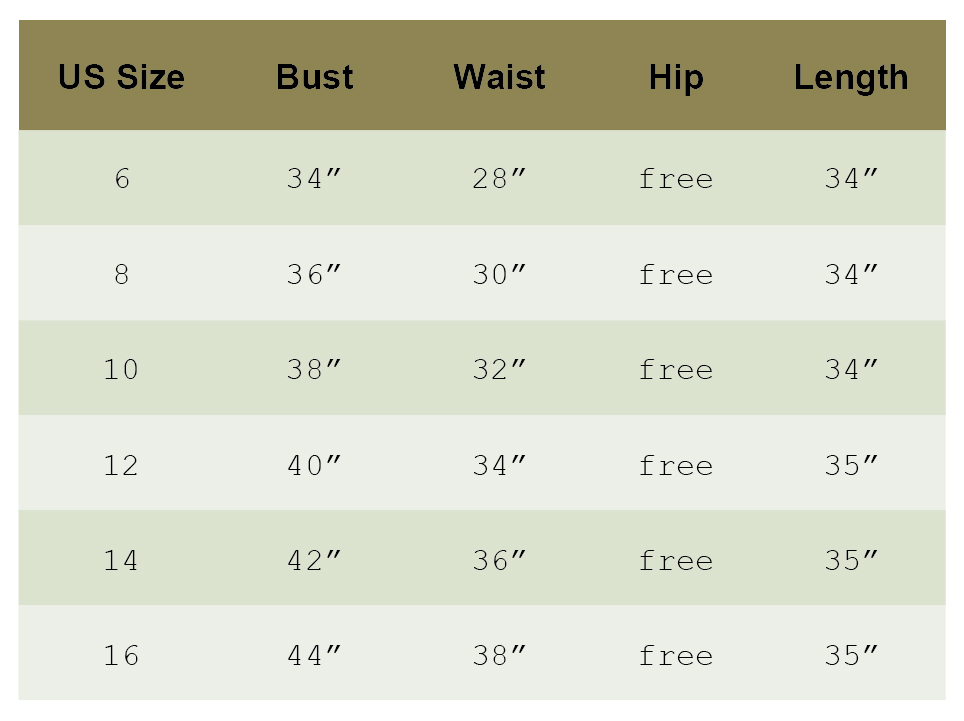The image size is (964, 721).
Task: Click the size 14 row label
Action: pos(121,560)
